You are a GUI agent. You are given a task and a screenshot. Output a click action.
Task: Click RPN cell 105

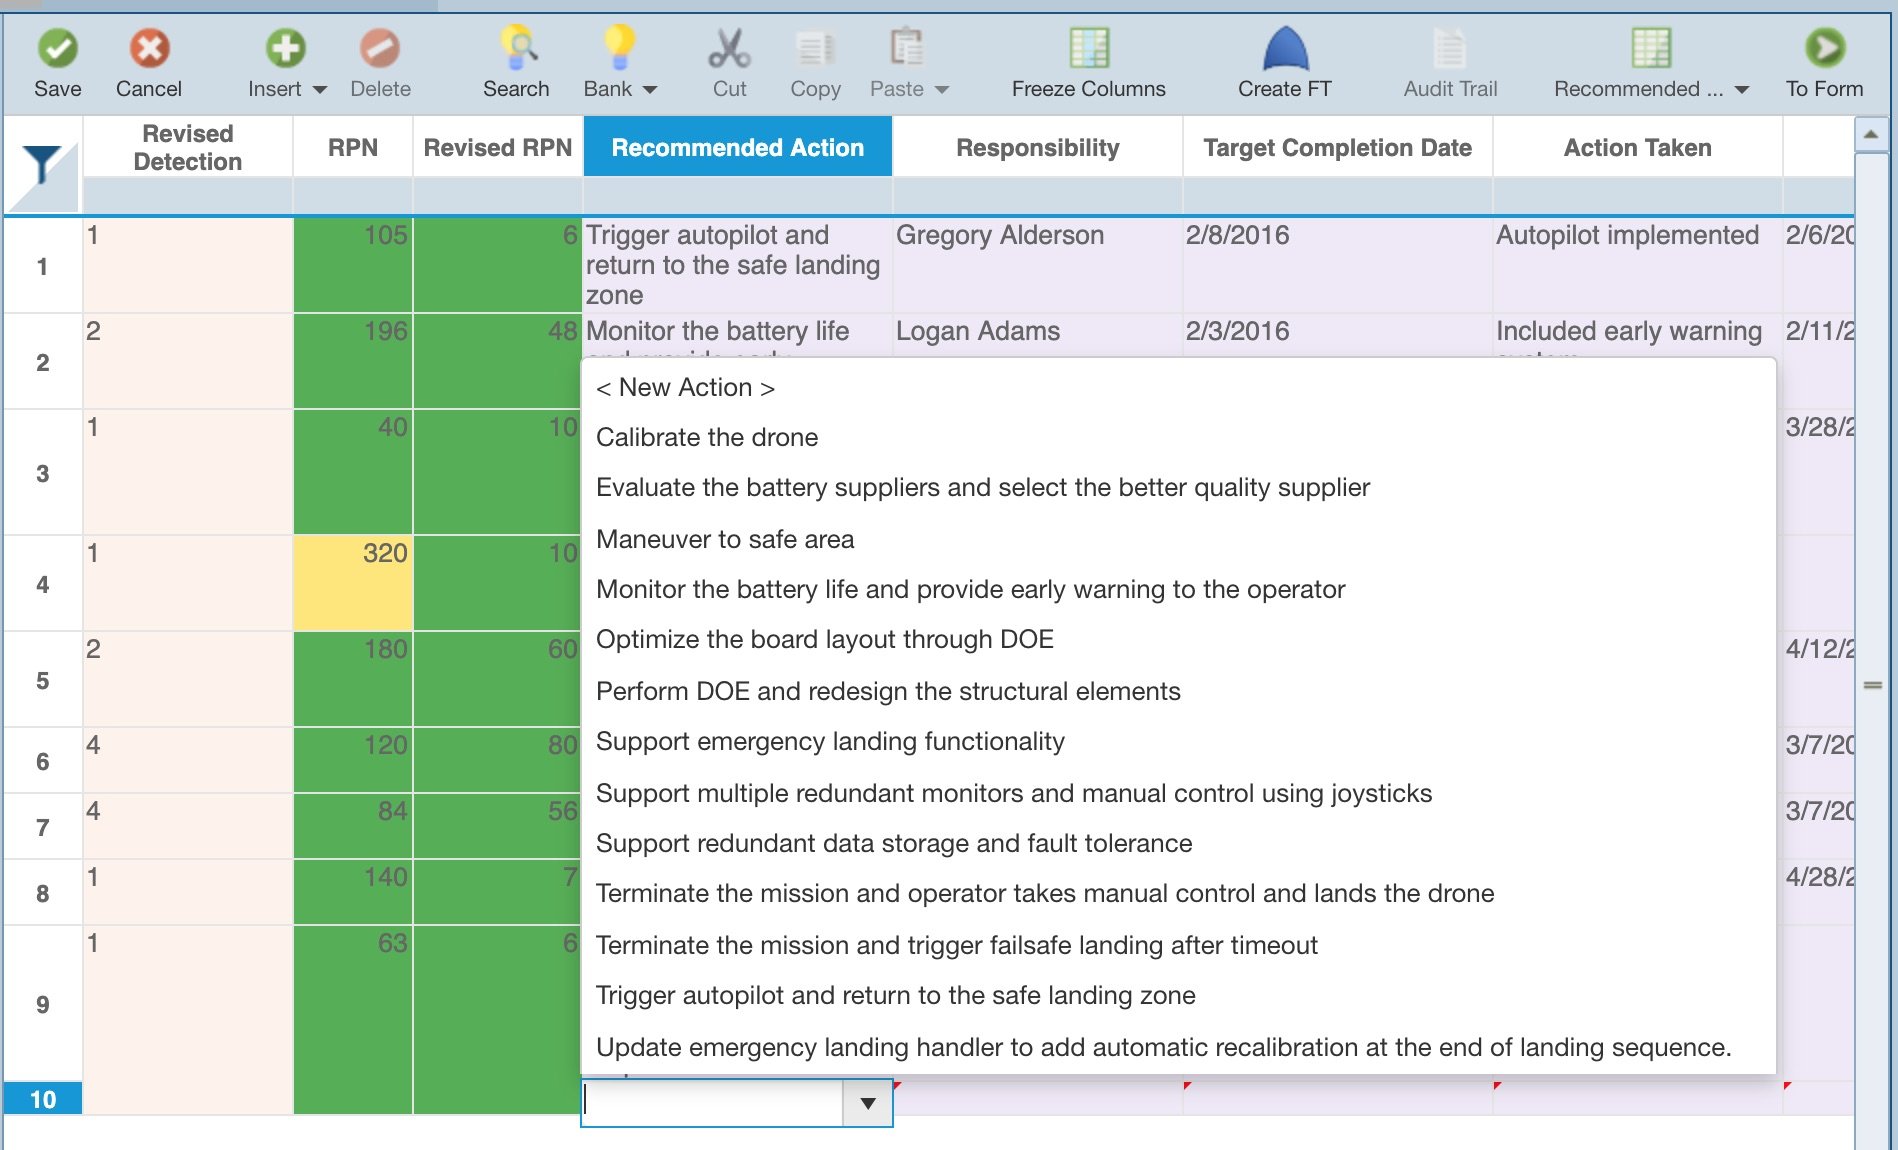(353, 265)
